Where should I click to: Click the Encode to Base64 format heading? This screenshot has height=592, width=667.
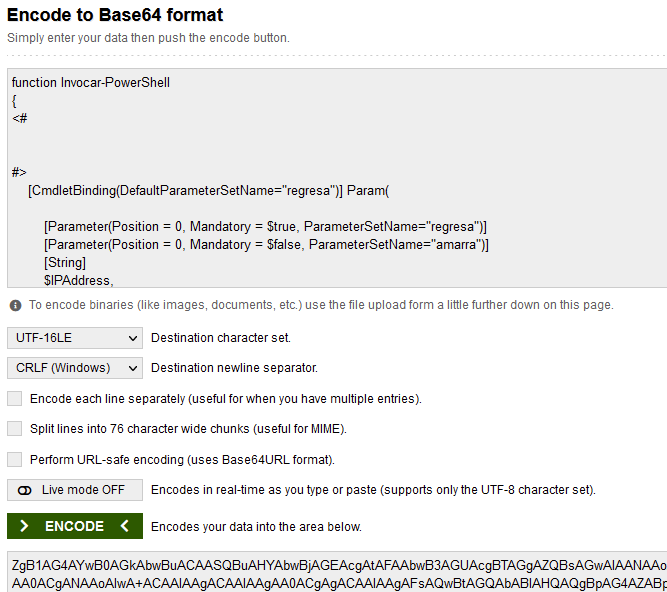(x=115, y=15)
